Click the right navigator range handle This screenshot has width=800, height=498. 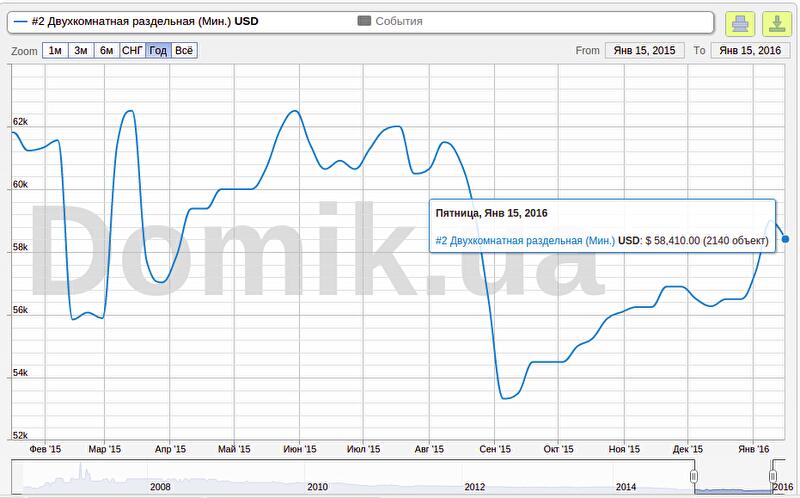click(773, 477)
